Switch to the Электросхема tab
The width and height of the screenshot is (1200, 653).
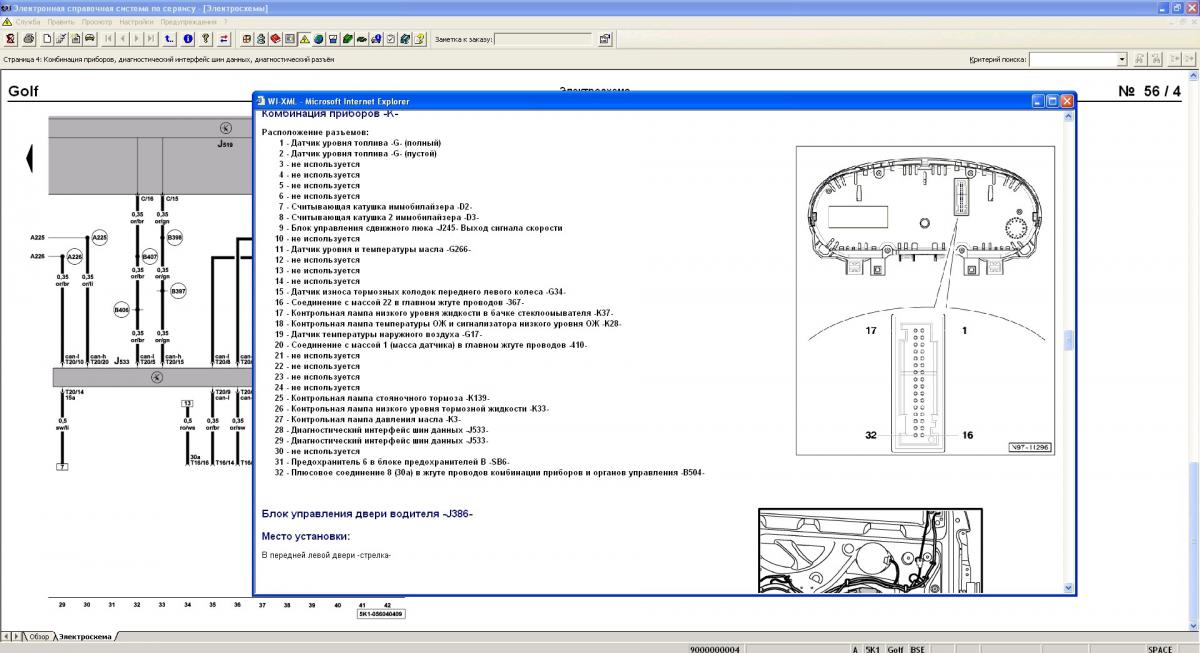(x=85, y=636)
